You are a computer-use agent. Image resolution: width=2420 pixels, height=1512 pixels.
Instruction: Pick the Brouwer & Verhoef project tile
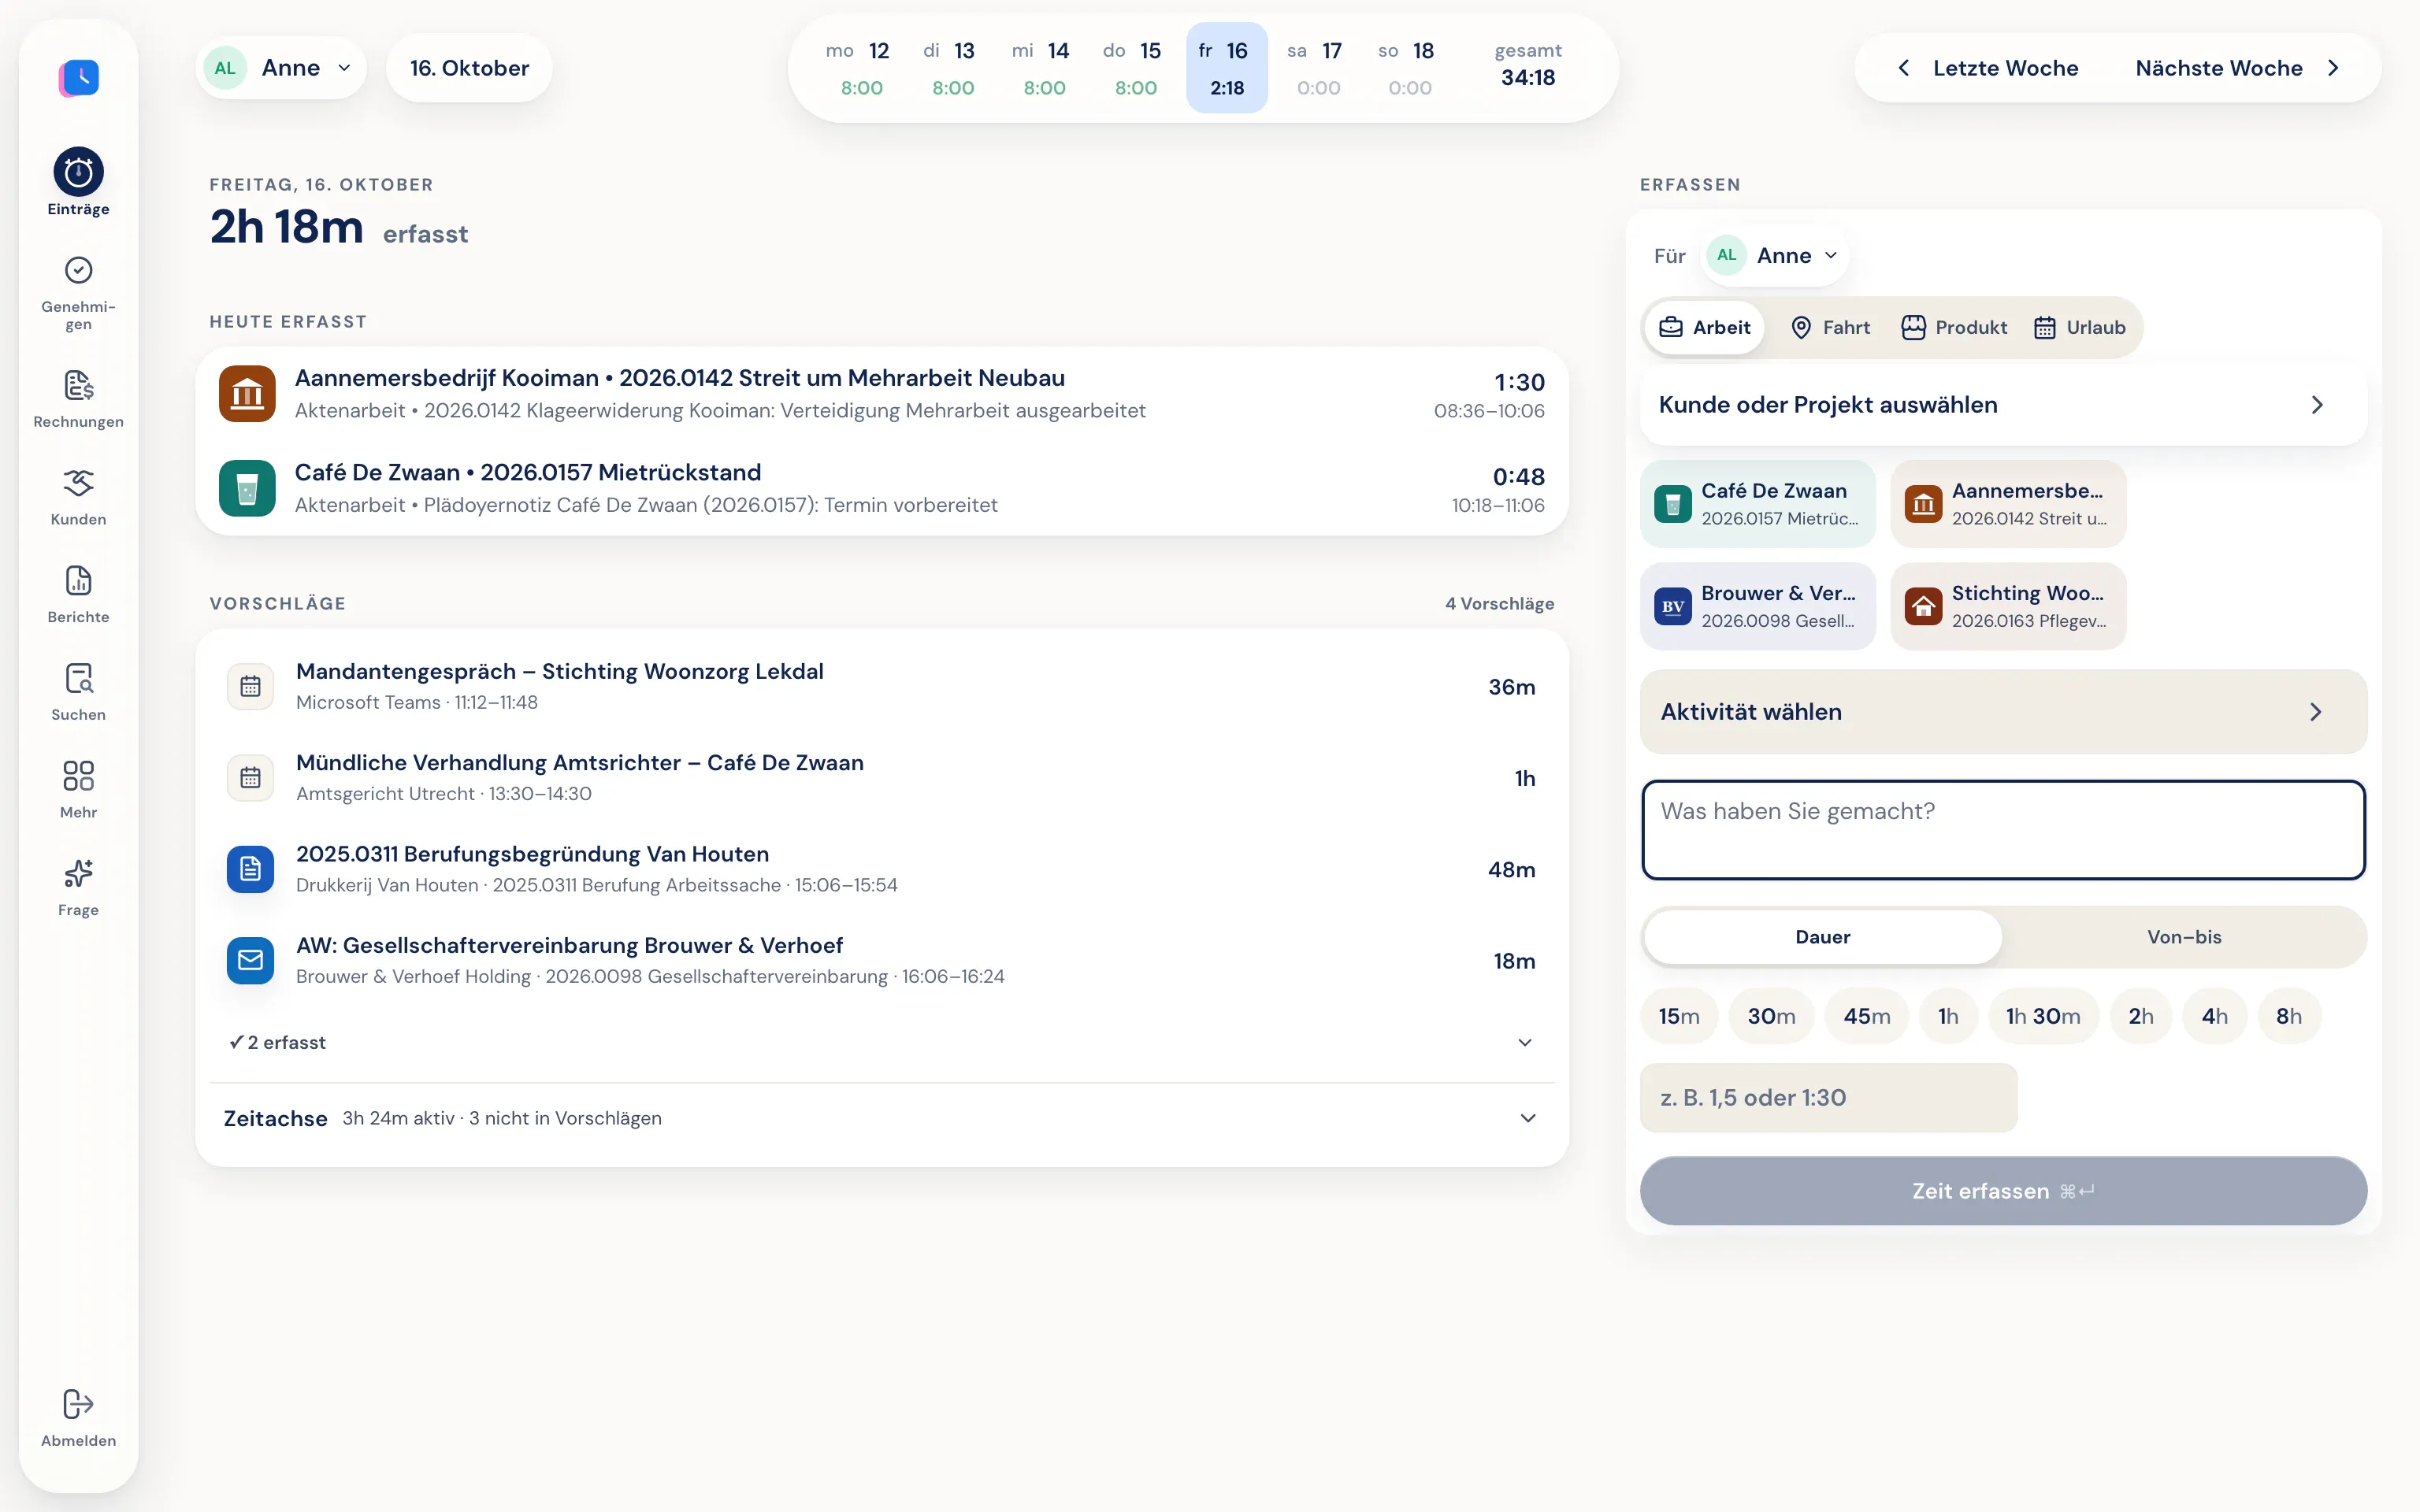click(1758, 606)
